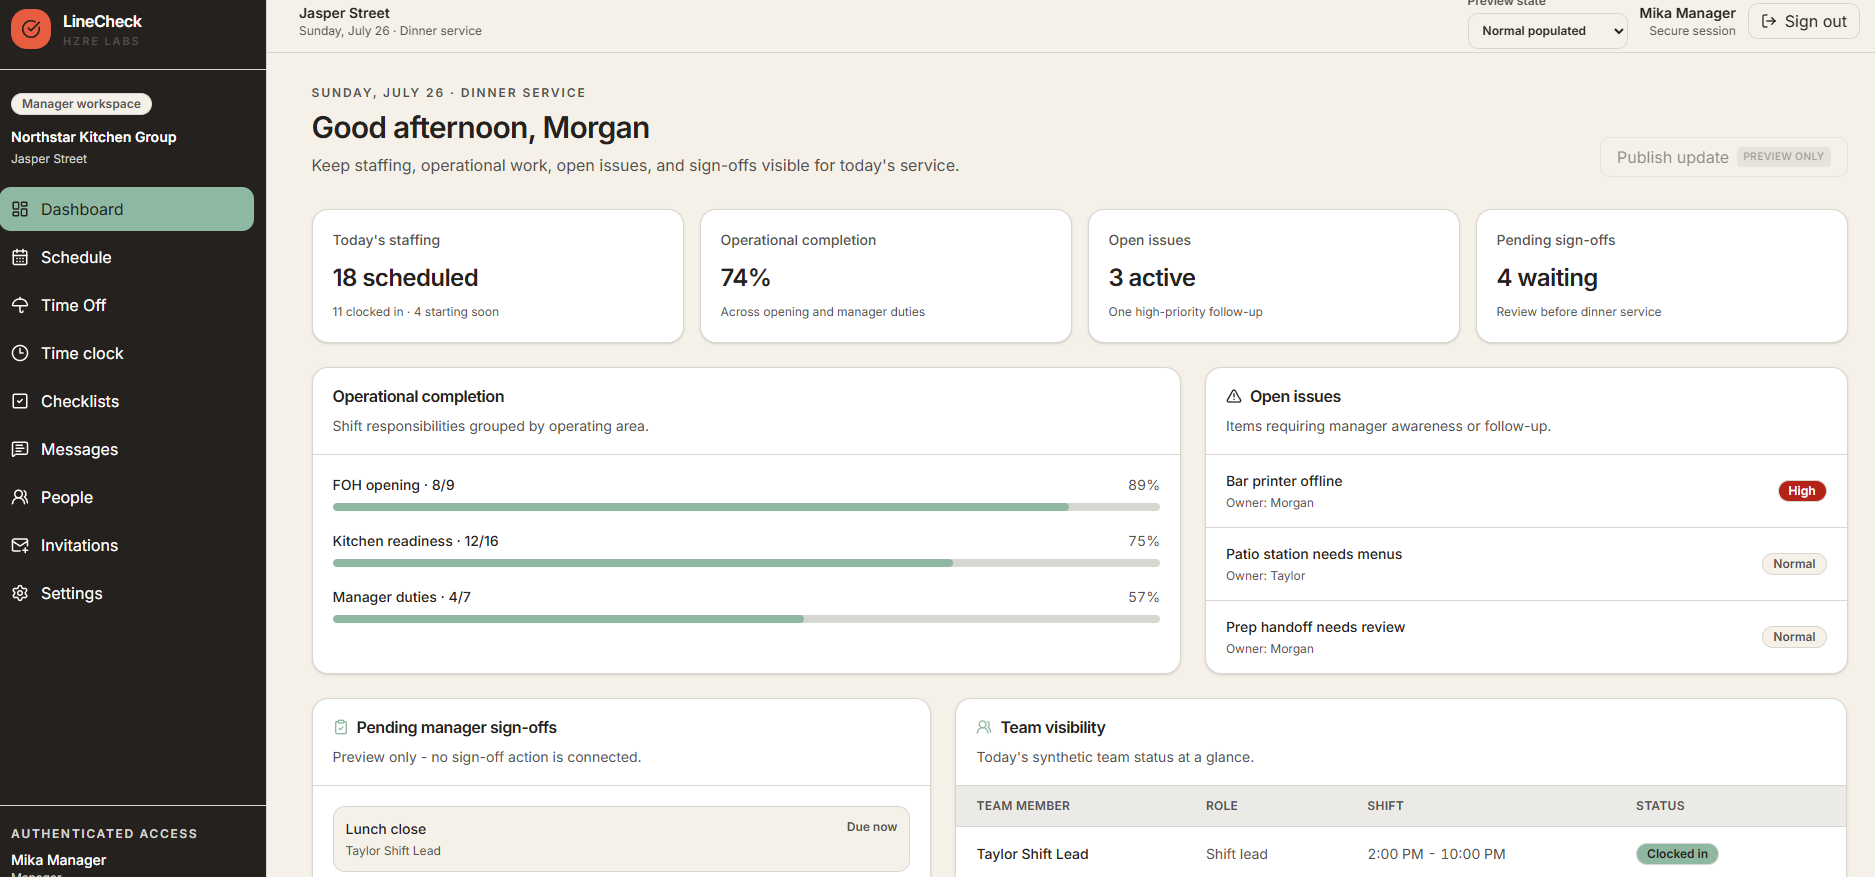
Task: Click Northstar Kitchen Group in sidebar
Action: pos(93,137)
